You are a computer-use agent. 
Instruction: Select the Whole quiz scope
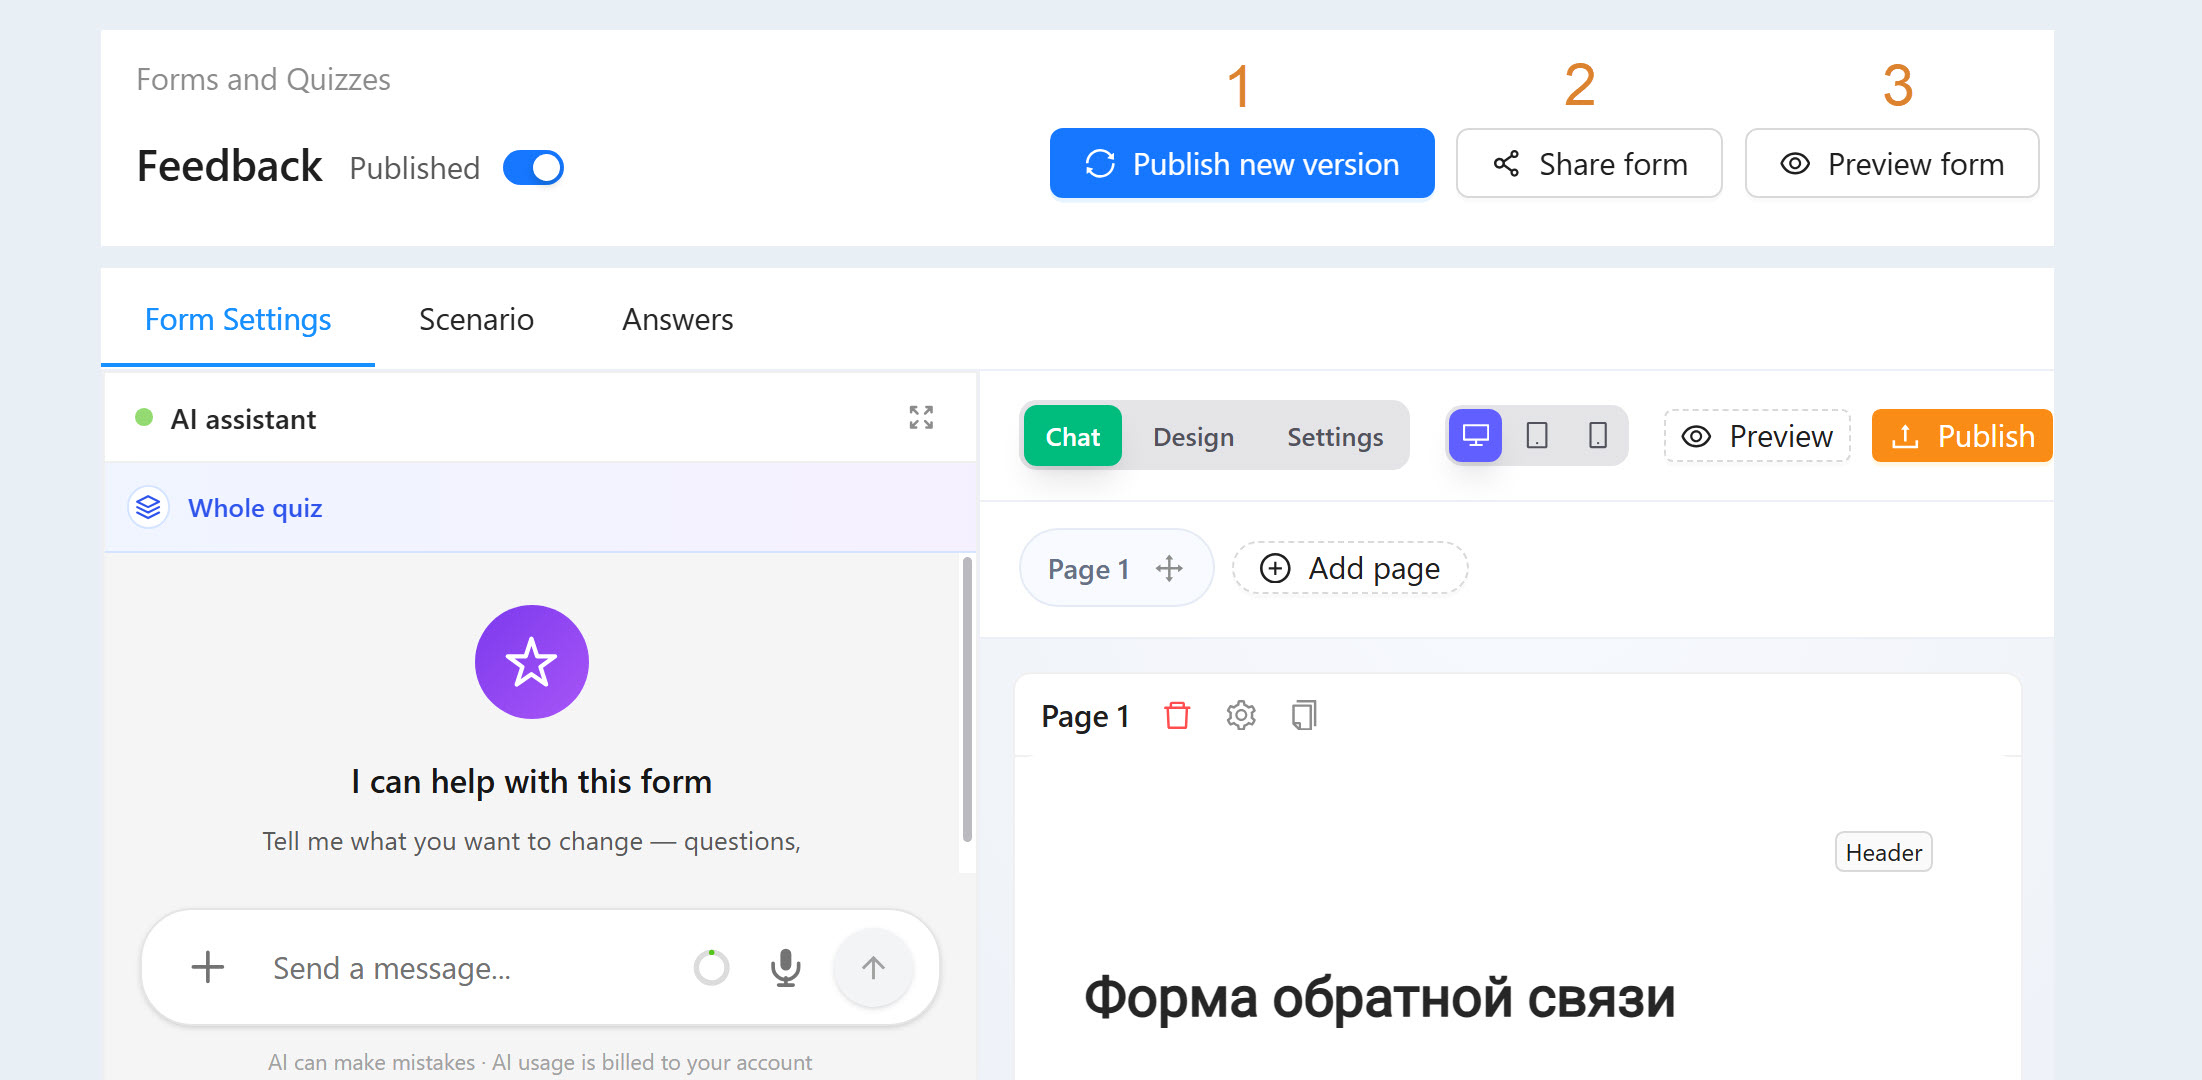[x=540, y=508]
